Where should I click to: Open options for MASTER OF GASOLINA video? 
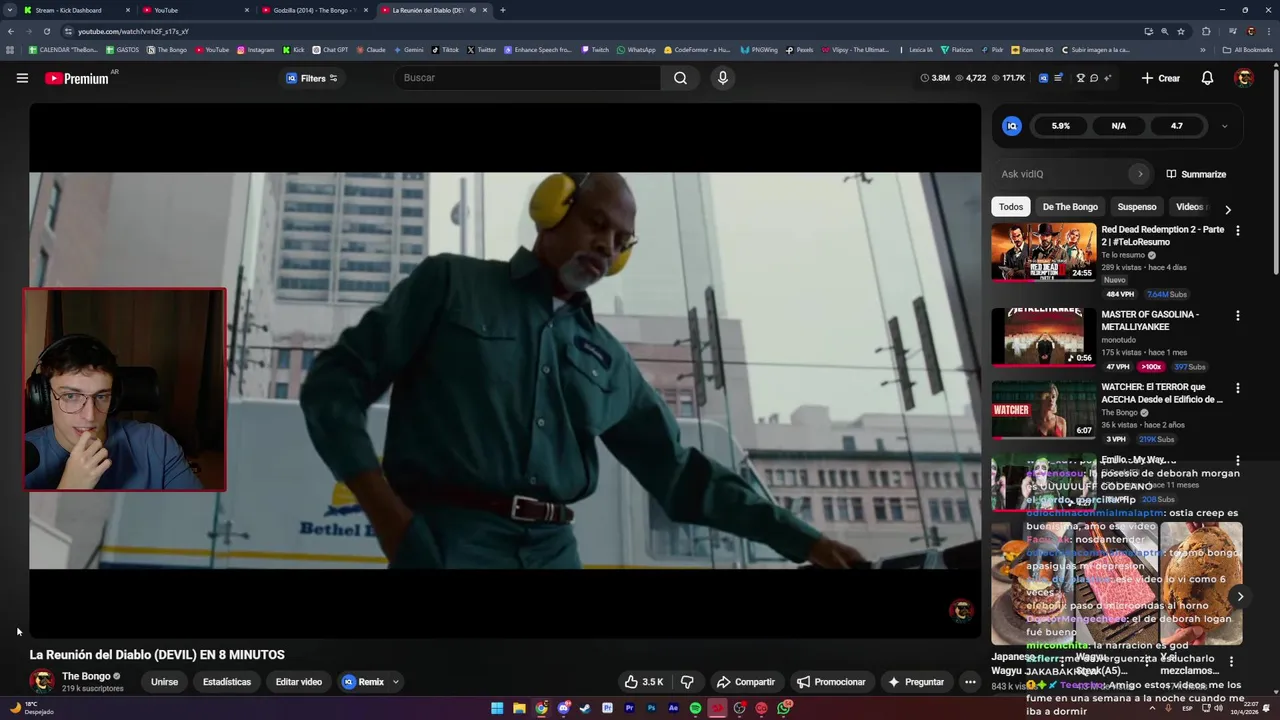click(x=1238, y=316)
